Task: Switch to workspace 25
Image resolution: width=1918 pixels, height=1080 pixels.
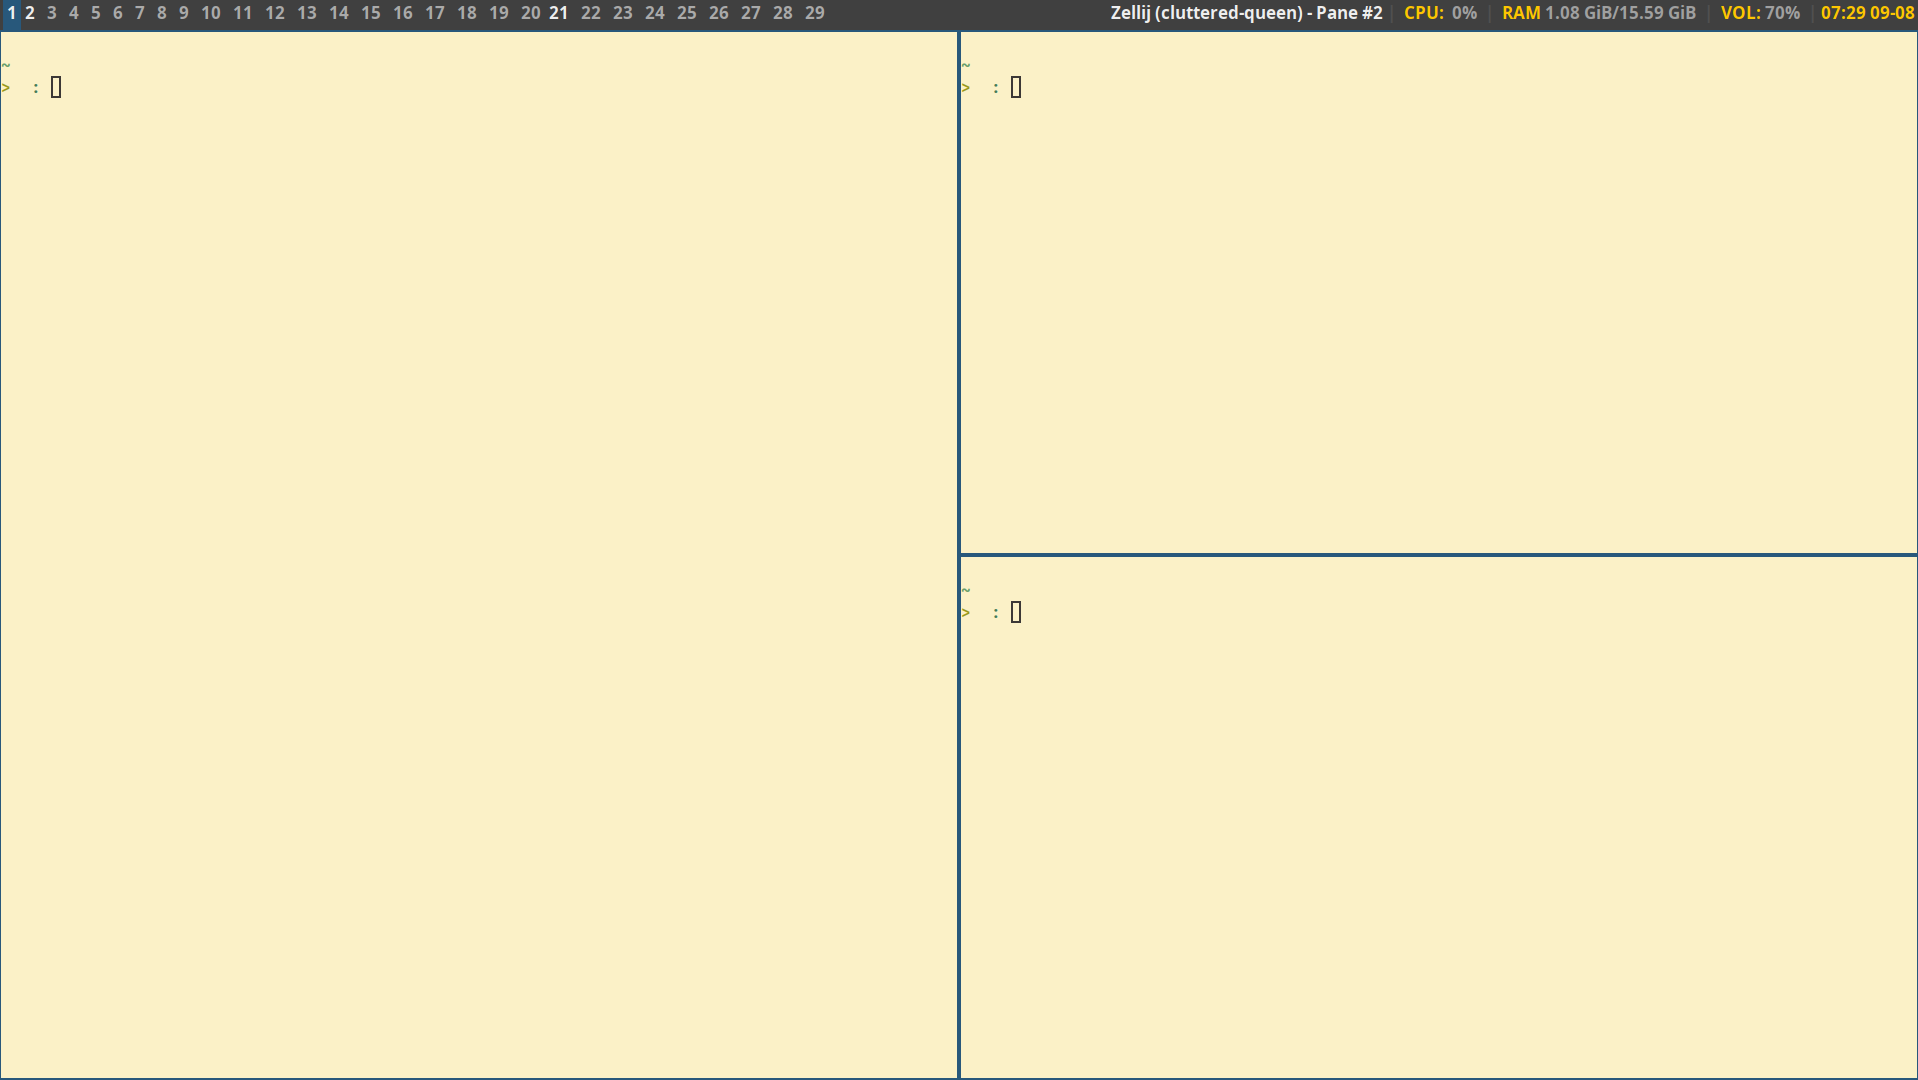Action: point(687,13)
